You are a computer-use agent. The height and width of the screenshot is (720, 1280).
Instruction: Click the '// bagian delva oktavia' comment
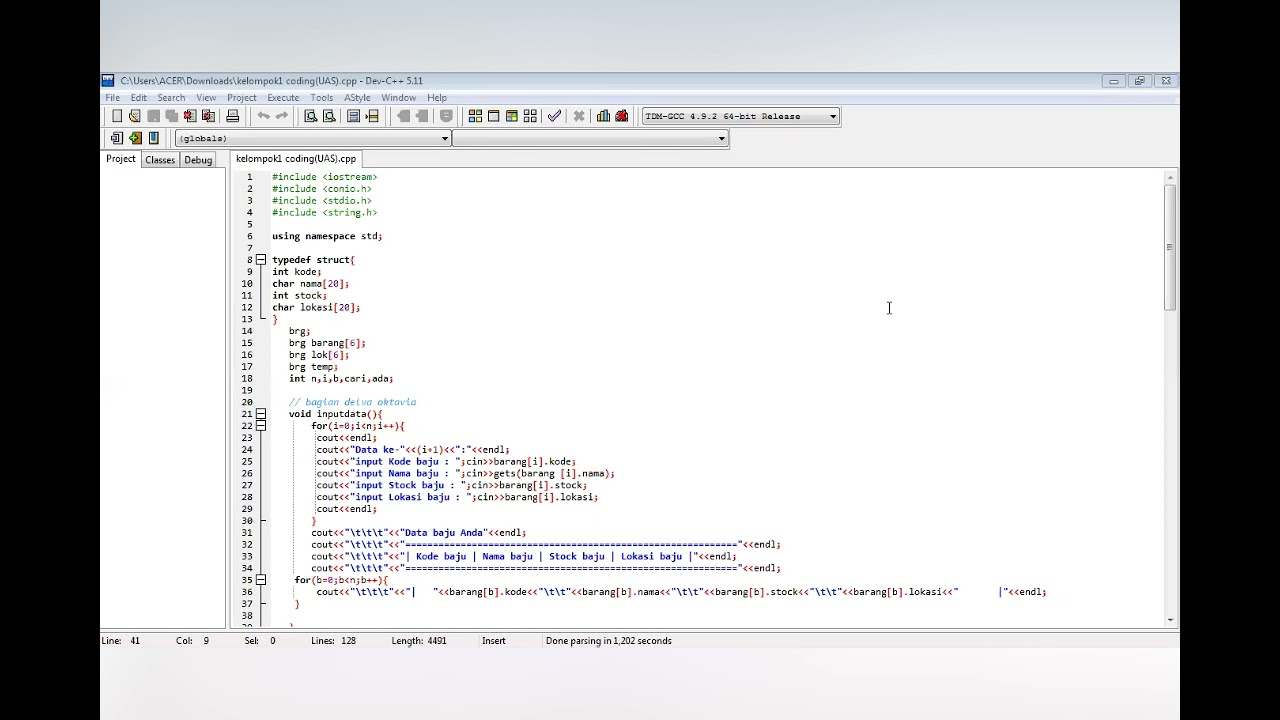[x=352, y=402]
